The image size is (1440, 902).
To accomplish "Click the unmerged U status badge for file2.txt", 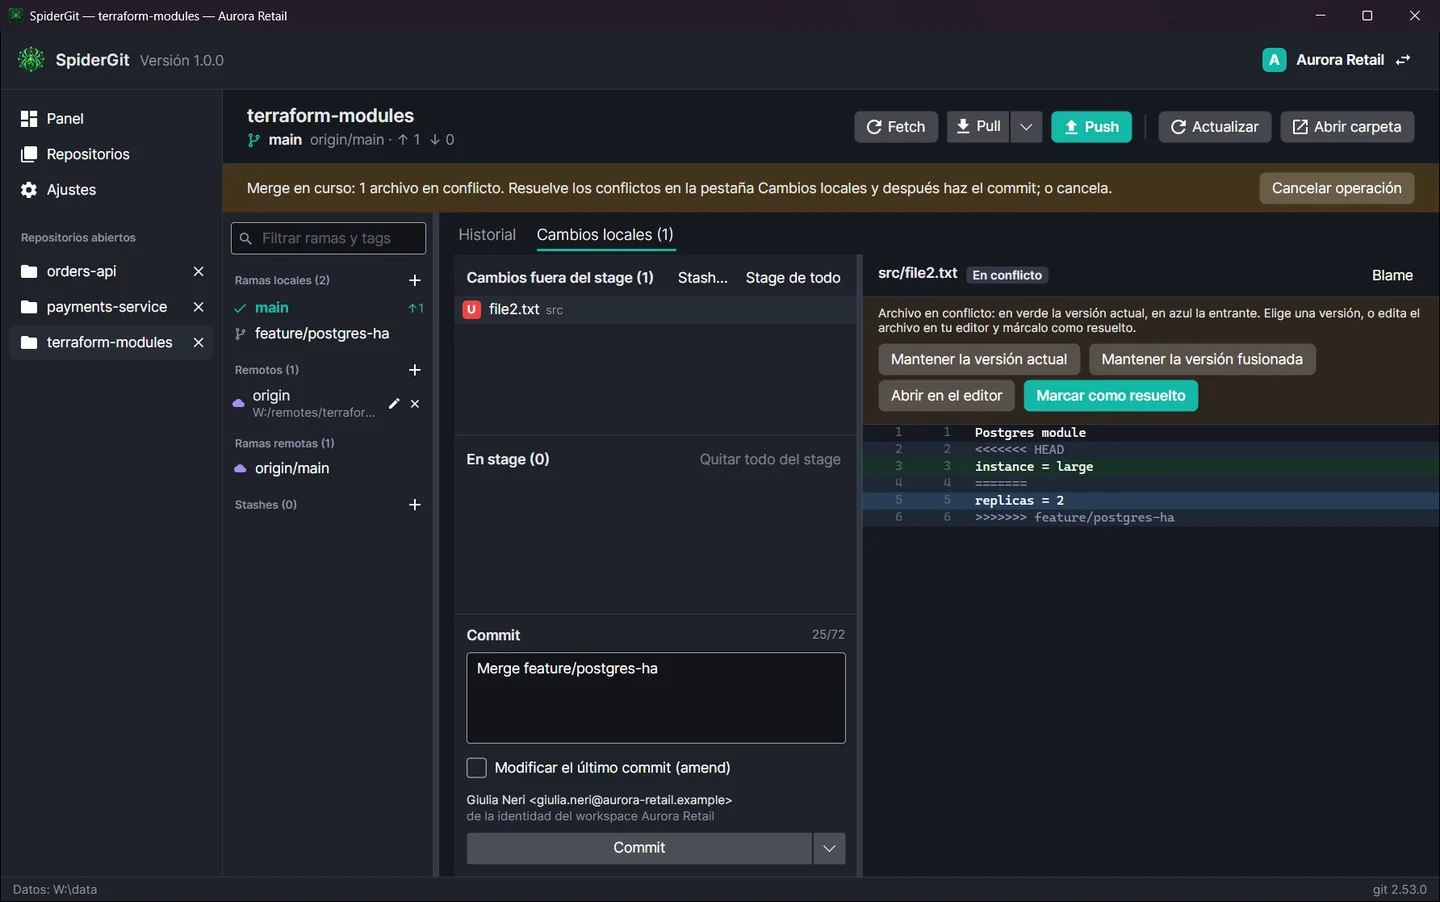I will pos(471,310).
